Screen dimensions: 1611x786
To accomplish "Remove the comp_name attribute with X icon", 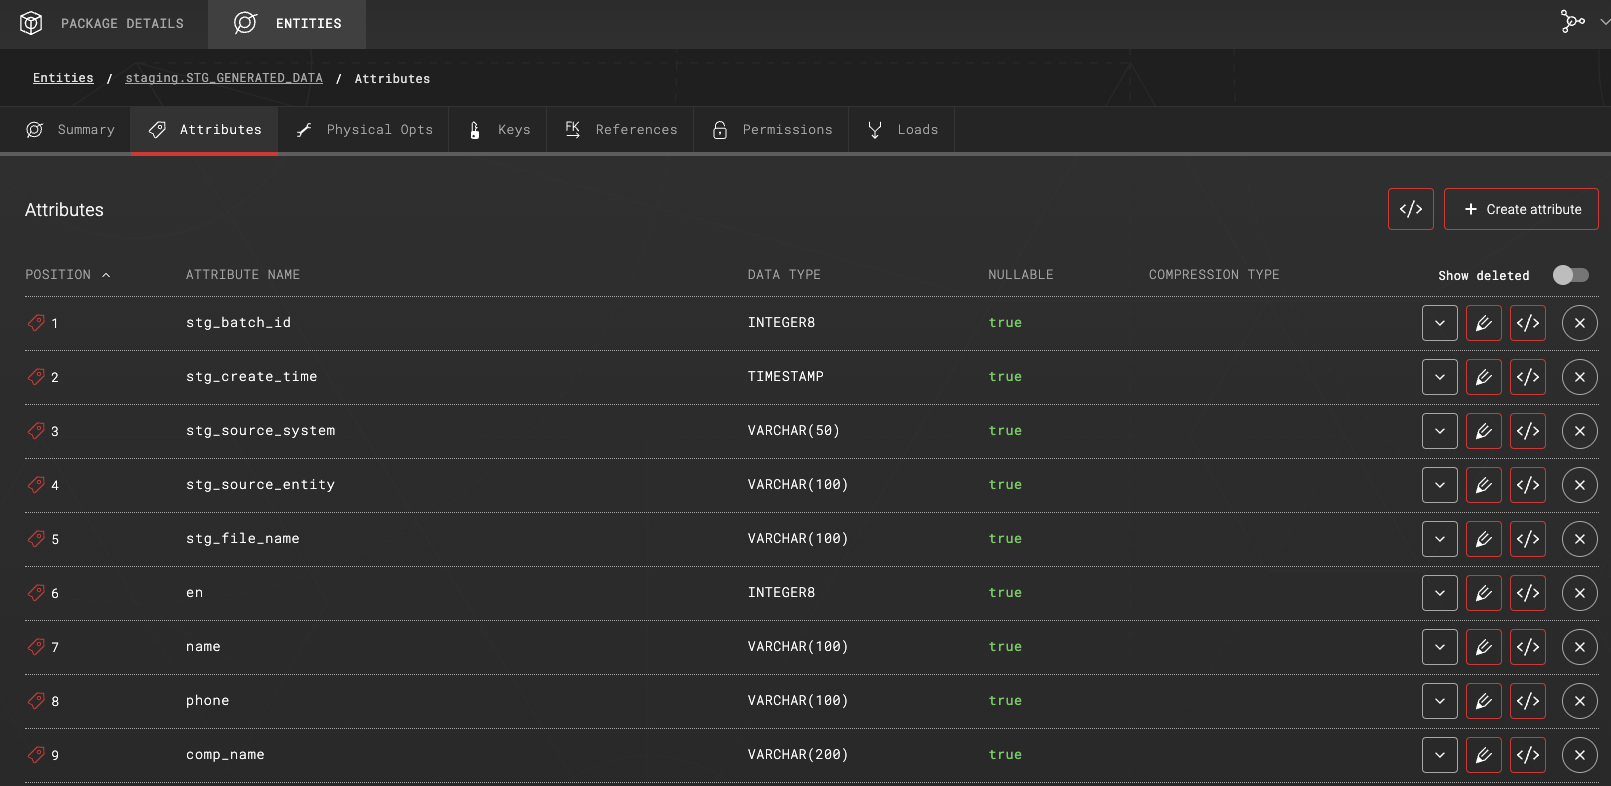I will click(x=1579, y=755).
